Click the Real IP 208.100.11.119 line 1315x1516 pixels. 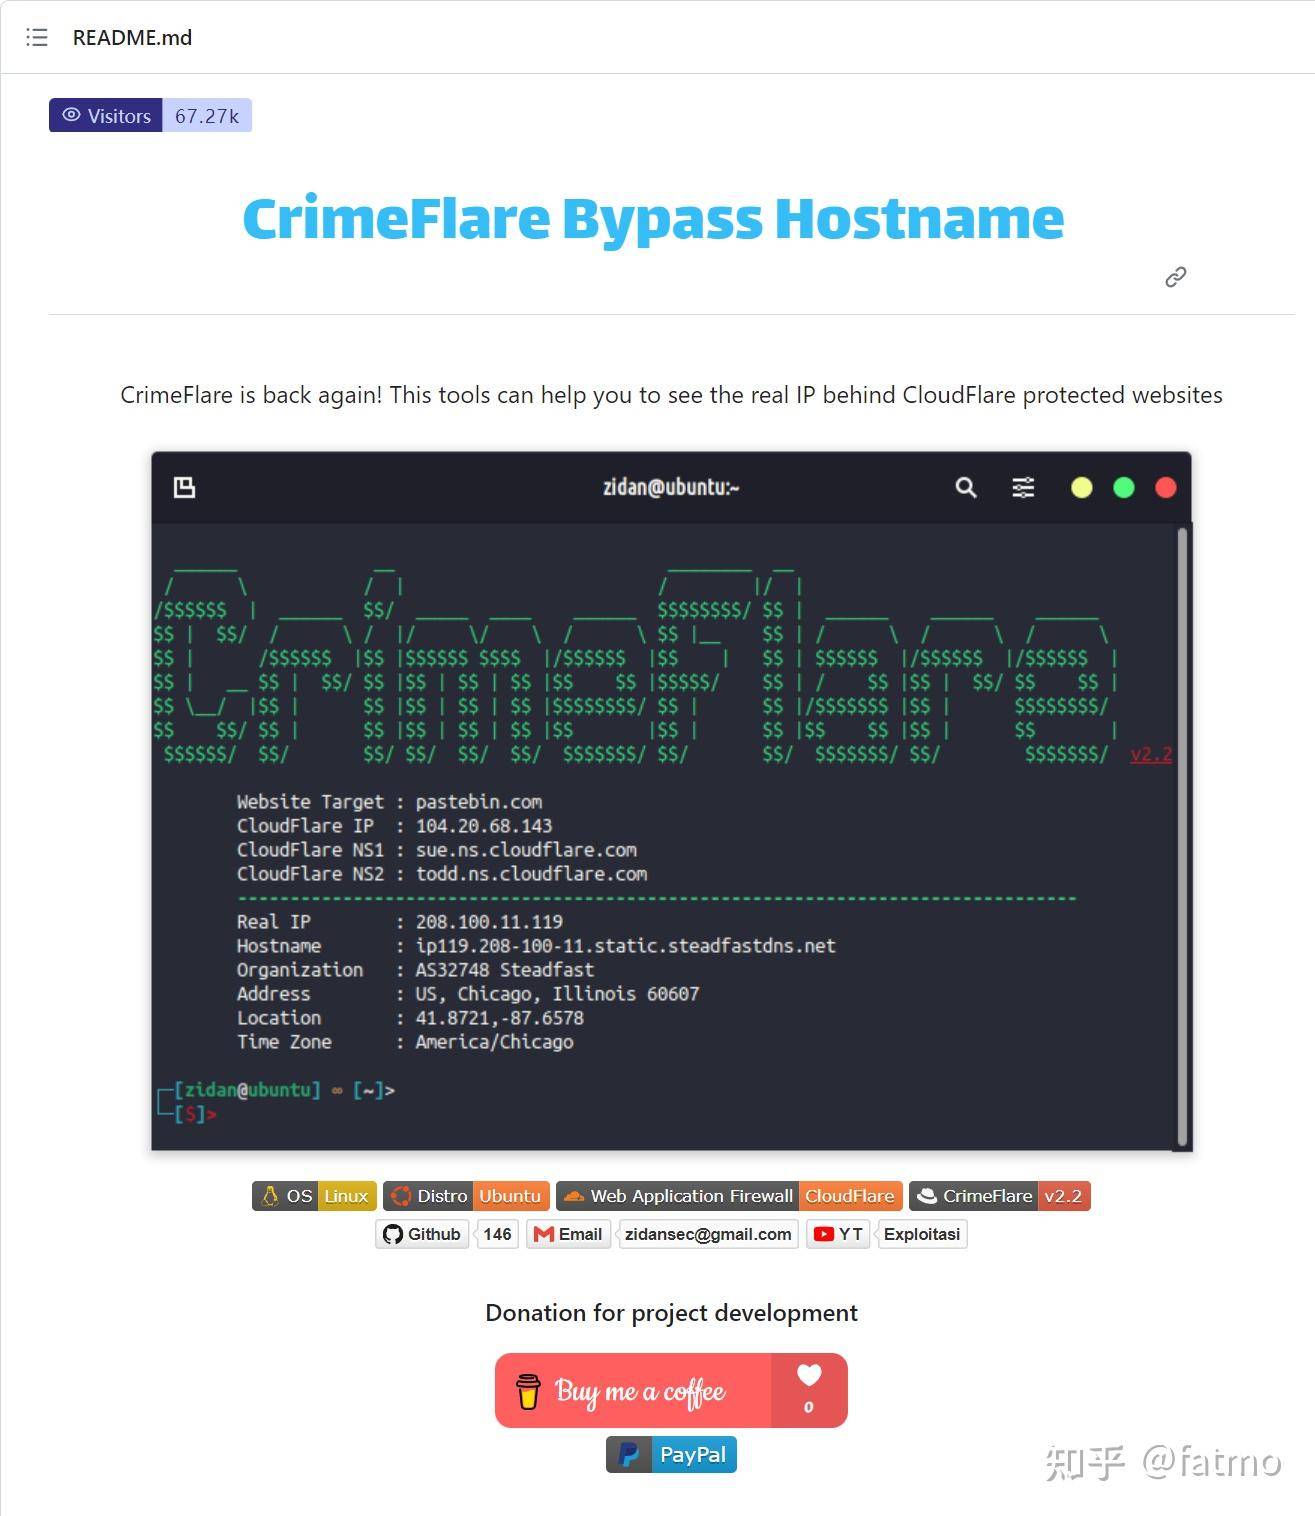(x=399, y=922)
